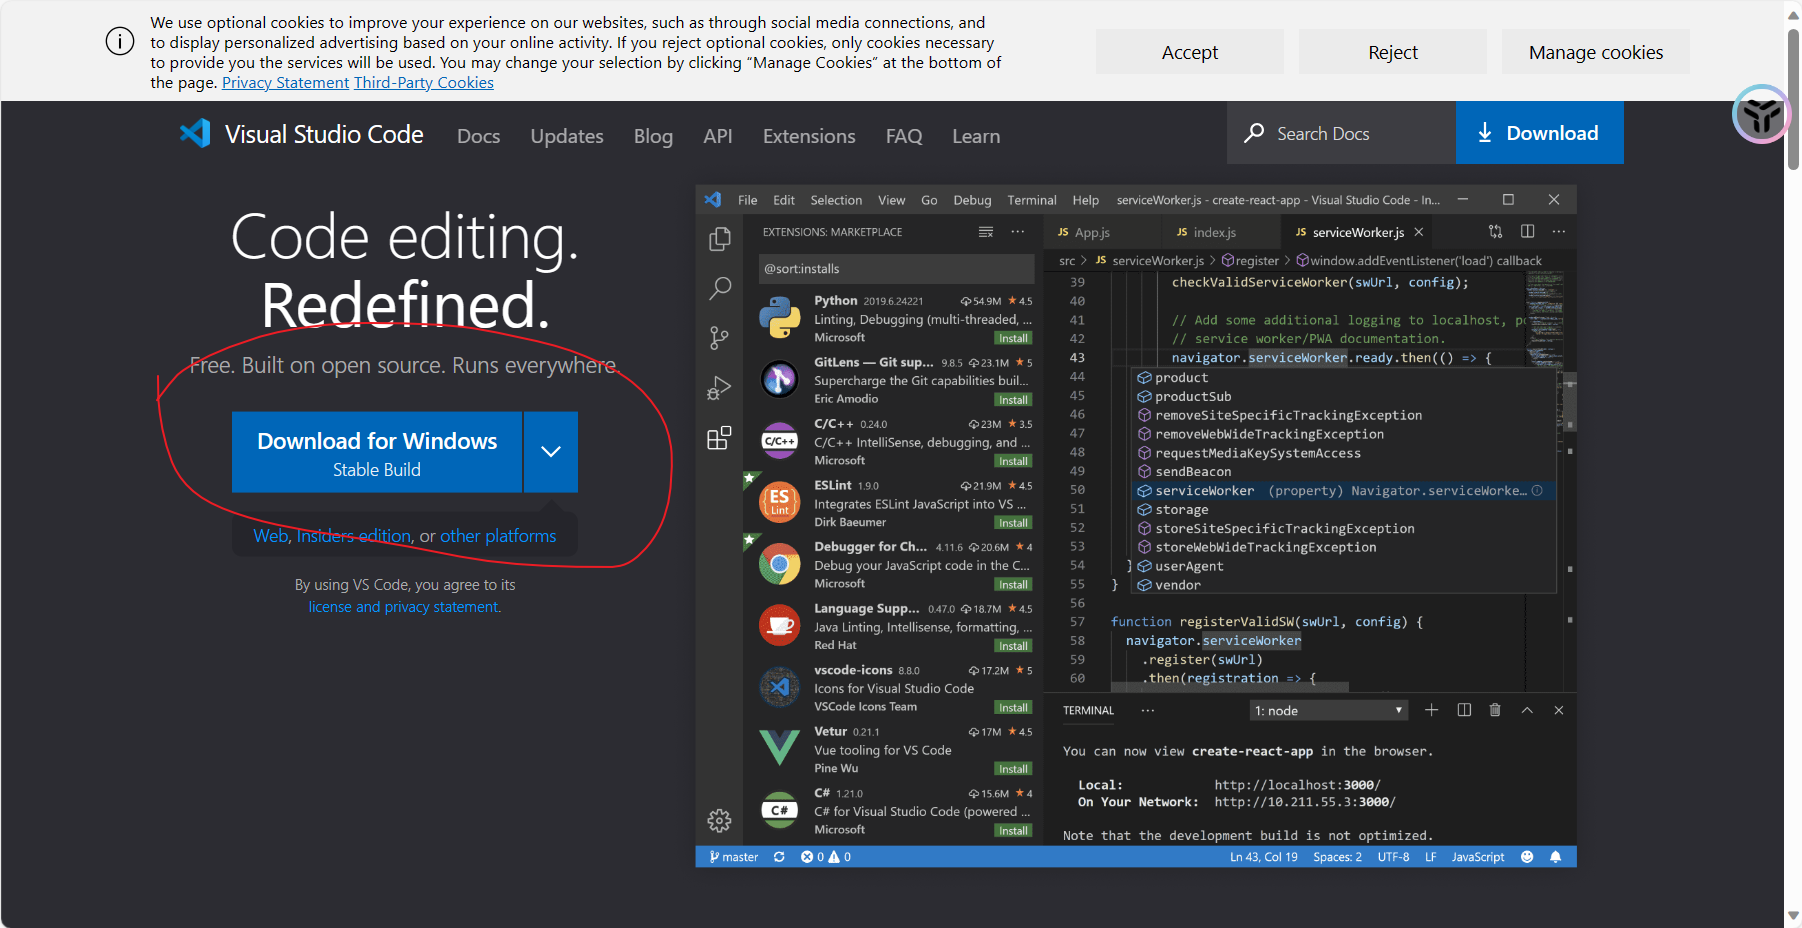Click 'Ln 43, Col 19' in status bar

[1264, 857]
